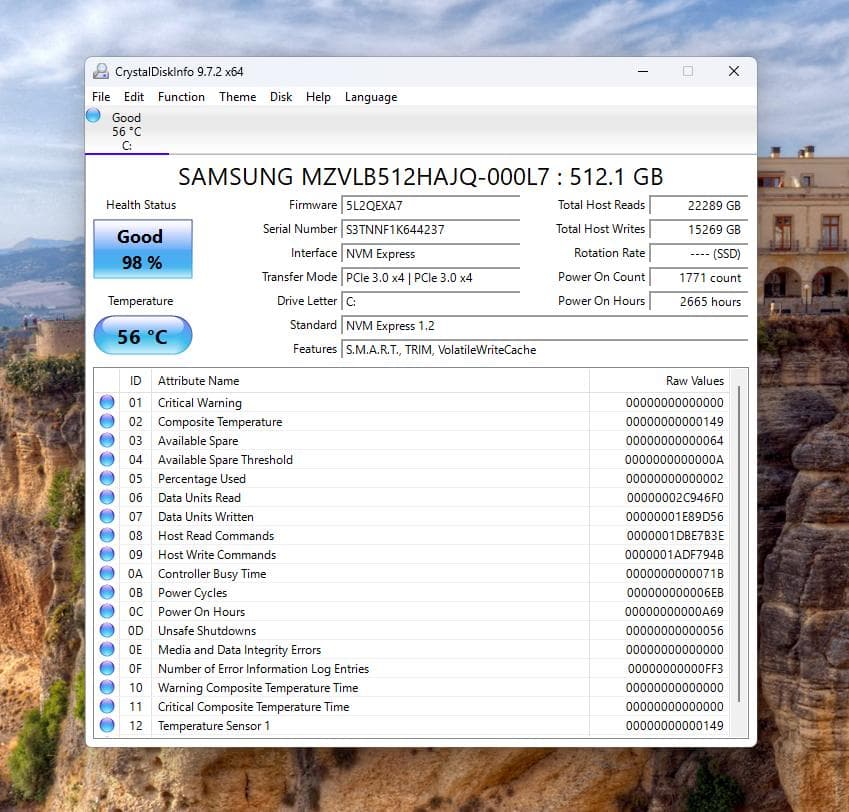This screenshot has width=849, height=812.
Task: Click the status icon next to Power Cycles
Action: pyautogui.click(x=108, y=592)
